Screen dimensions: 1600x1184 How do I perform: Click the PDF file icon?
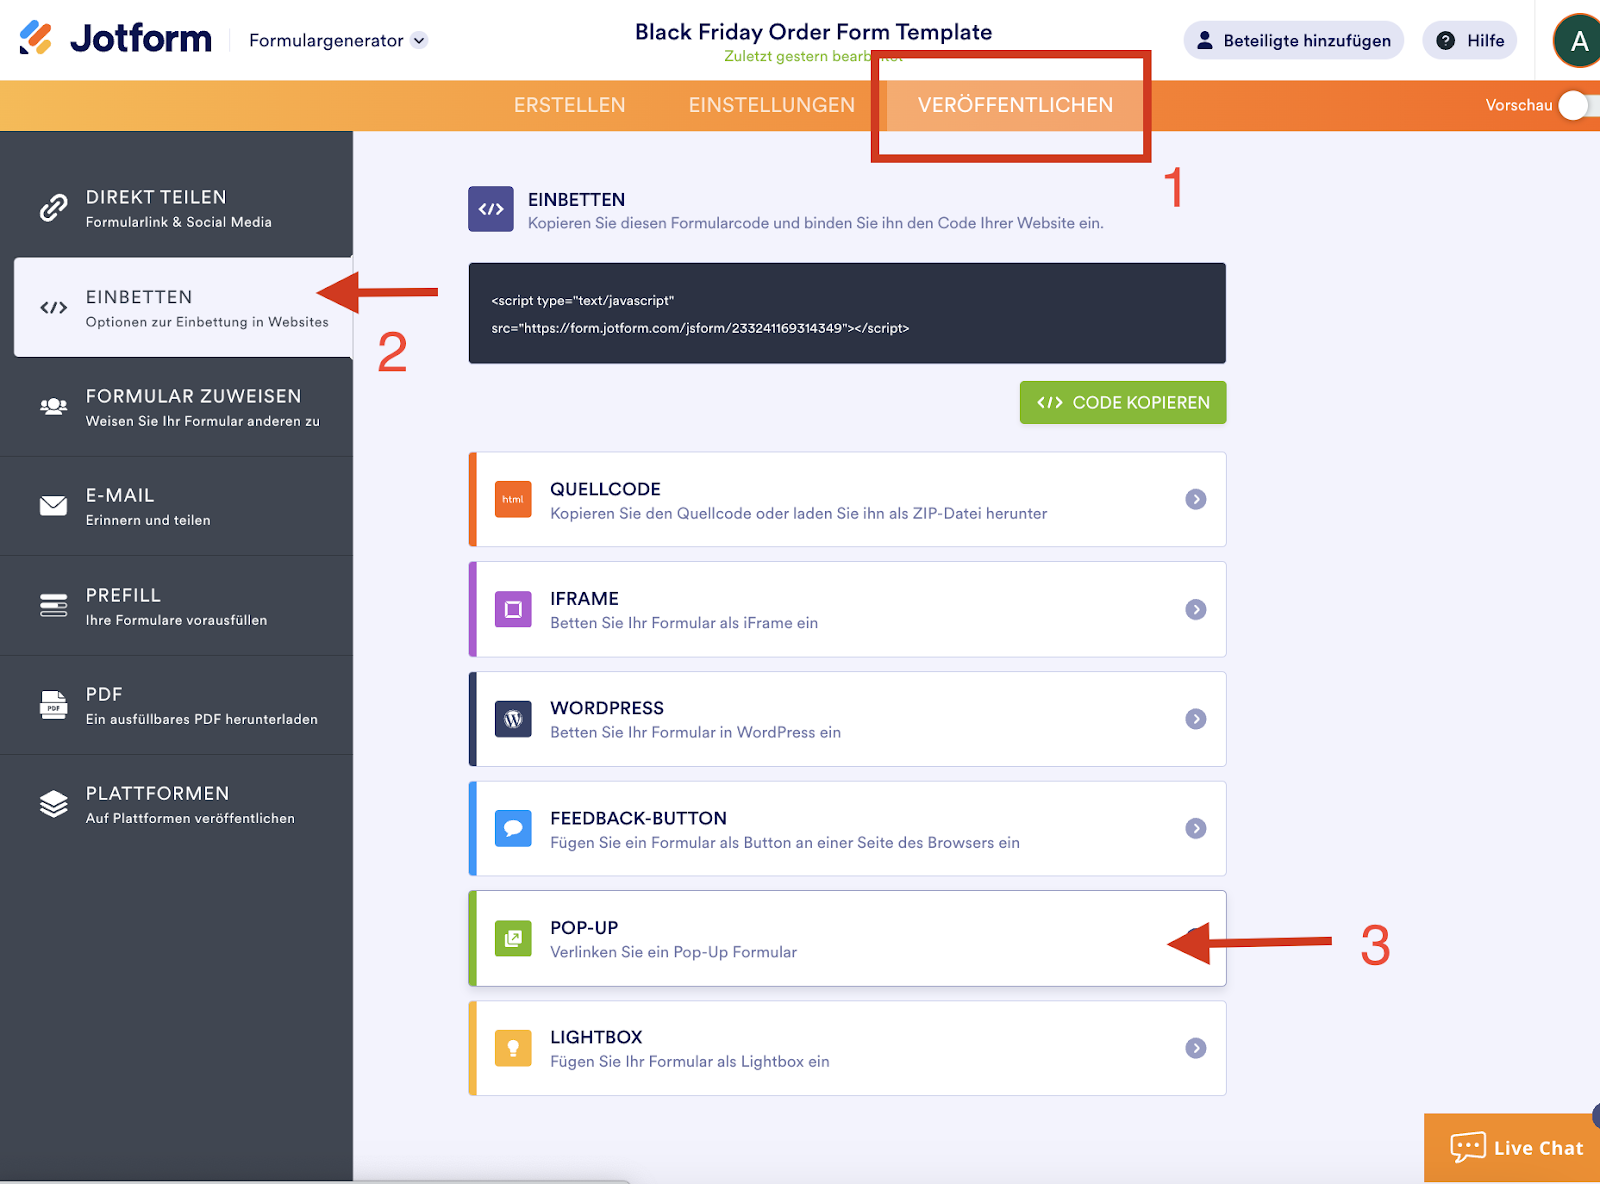53,704
